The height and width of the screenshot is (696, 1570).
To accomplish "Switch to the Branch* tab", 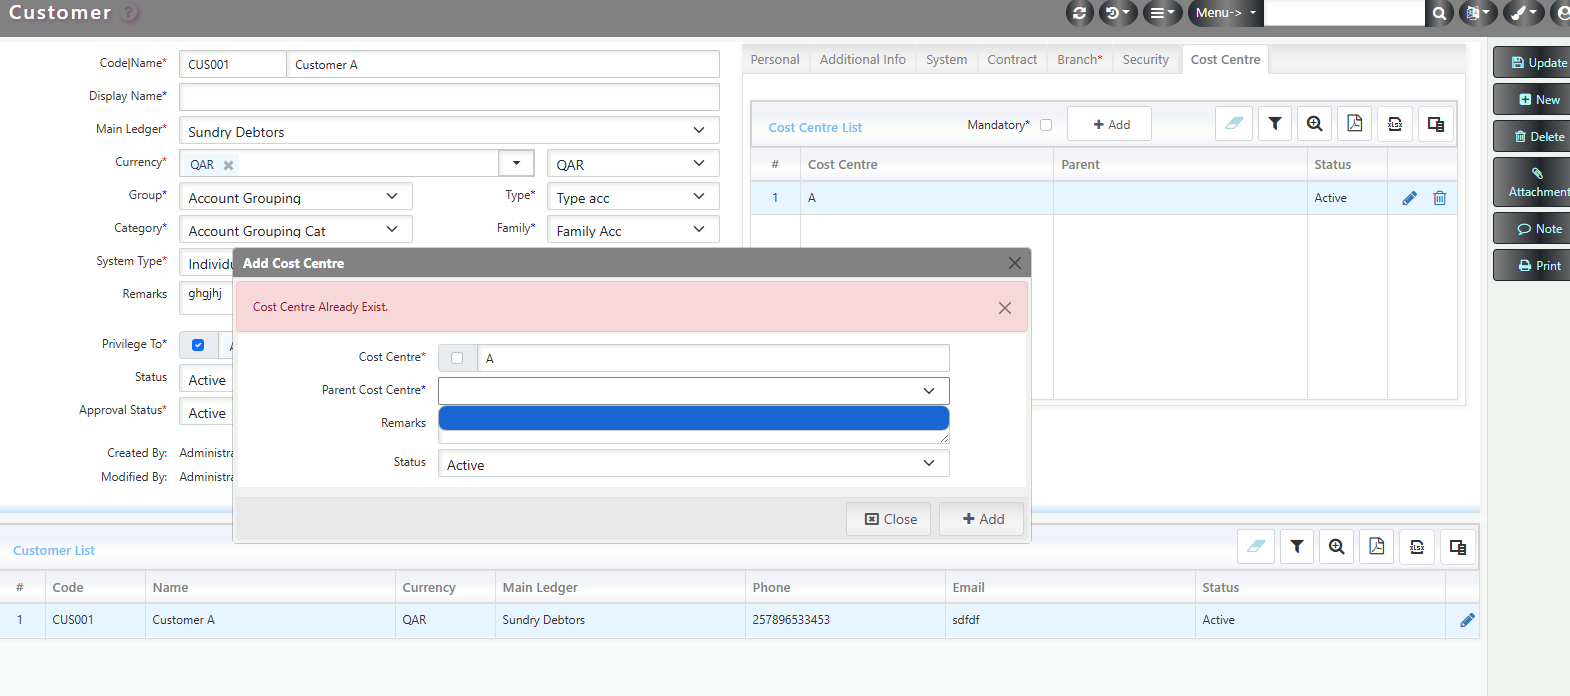I will (1080, 60).
